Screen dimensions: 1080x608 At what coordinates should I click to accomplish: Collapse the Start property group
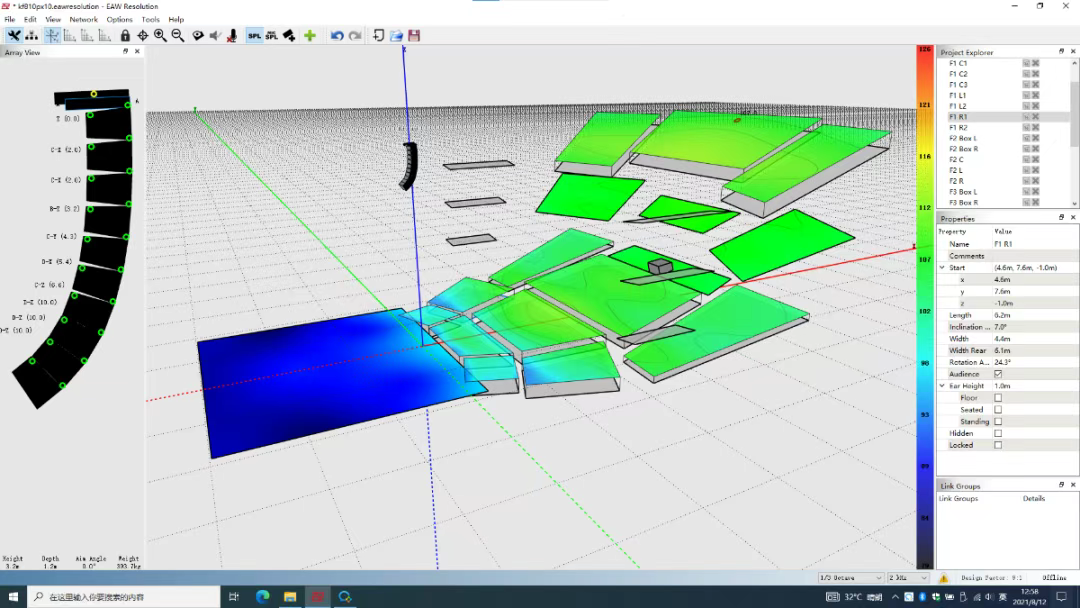point(942,268)
